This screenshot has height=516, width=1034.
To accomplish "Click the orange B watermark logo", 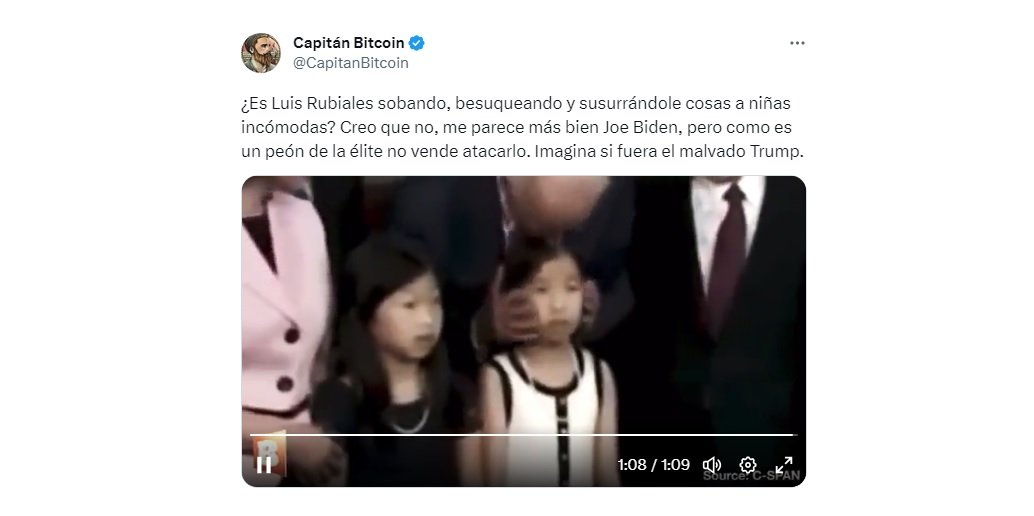I will (x=270, y=453).
